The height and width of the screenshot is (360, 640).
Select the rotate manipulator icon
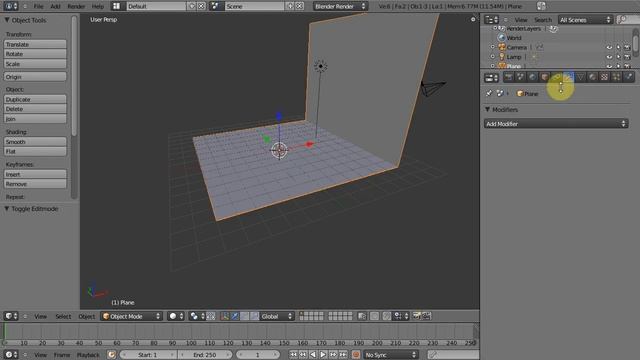click(244, 316)
